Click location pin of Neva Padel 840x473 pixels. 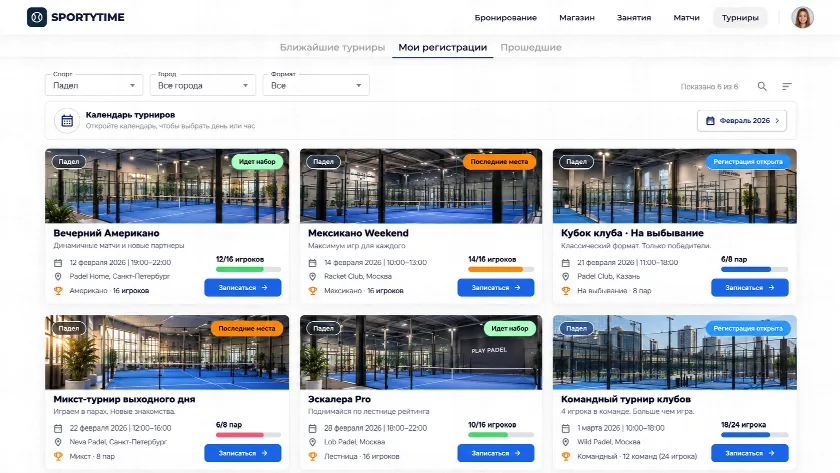coord(58,442)
